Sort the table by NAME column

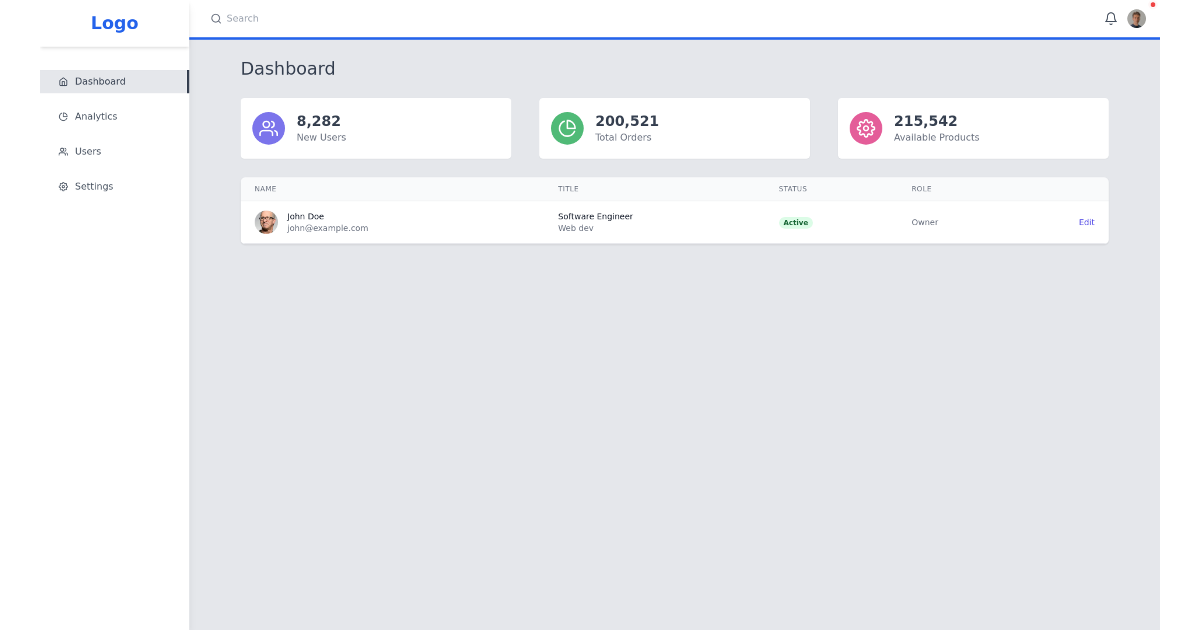265,188
